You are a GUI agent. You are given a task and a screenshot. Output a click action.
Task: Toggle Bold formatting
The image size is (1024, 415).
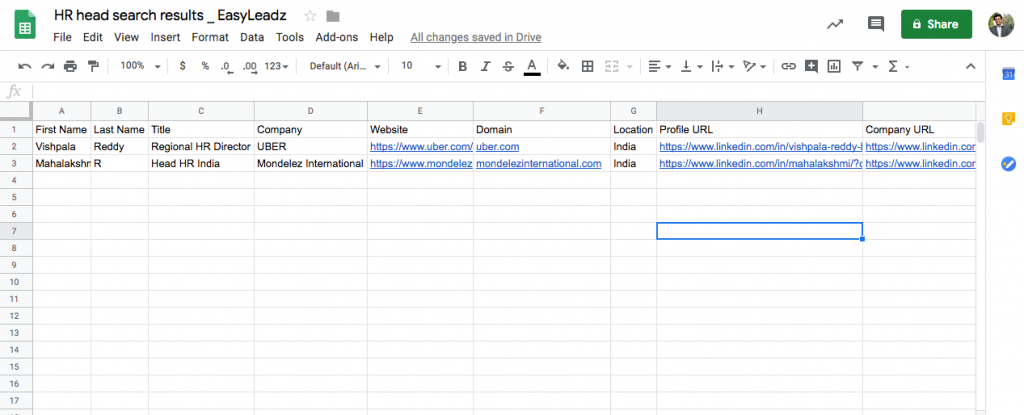pyautogui.click(x=462, y=66)
